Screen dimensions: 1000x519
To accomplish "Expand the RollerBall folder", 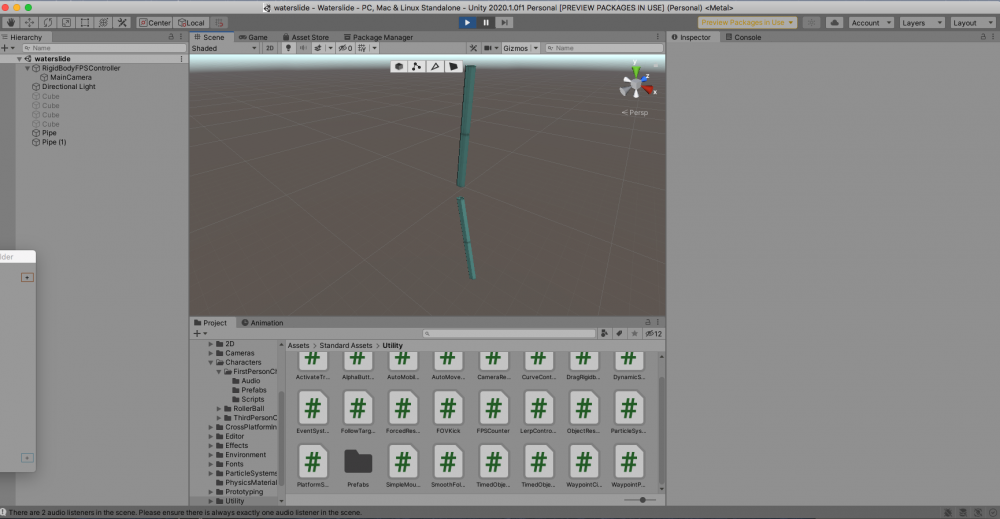I will click(x=219, y=409).
